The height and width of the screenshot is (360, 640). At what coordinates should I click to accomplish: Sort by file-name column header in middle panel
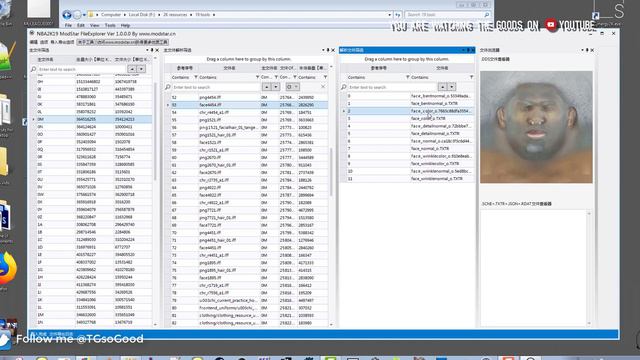pos(229,68)
